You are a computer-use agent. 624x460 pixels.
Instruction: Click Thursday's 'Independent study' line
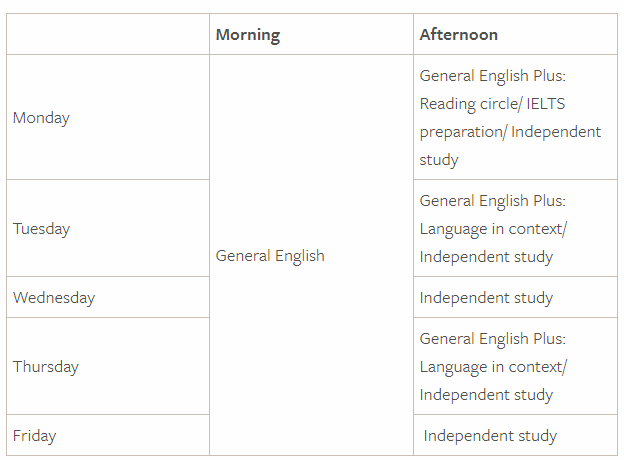pos(486,395)
